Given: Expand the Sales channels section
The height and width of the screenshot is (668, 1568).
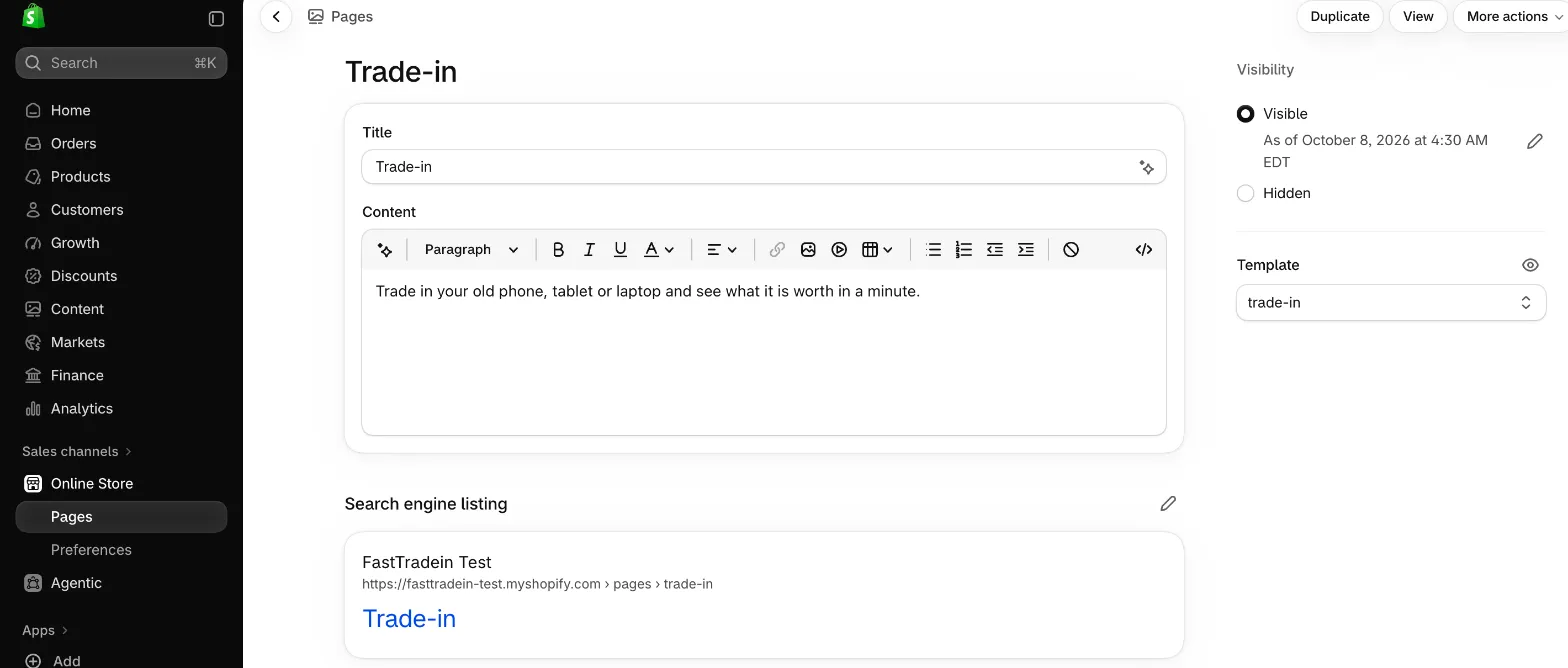Looking at the screenshot, I should click(x=77, y=452).
